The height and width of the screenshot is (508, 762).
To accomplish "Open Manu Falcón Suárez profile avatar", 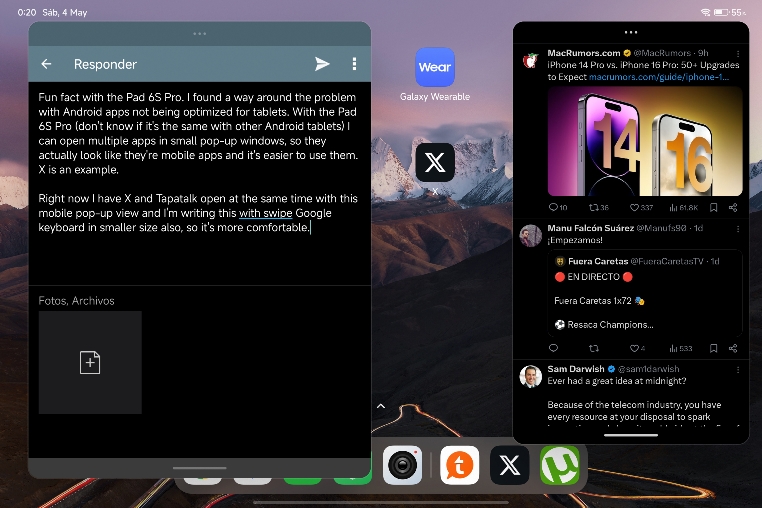I will (530, 236).
